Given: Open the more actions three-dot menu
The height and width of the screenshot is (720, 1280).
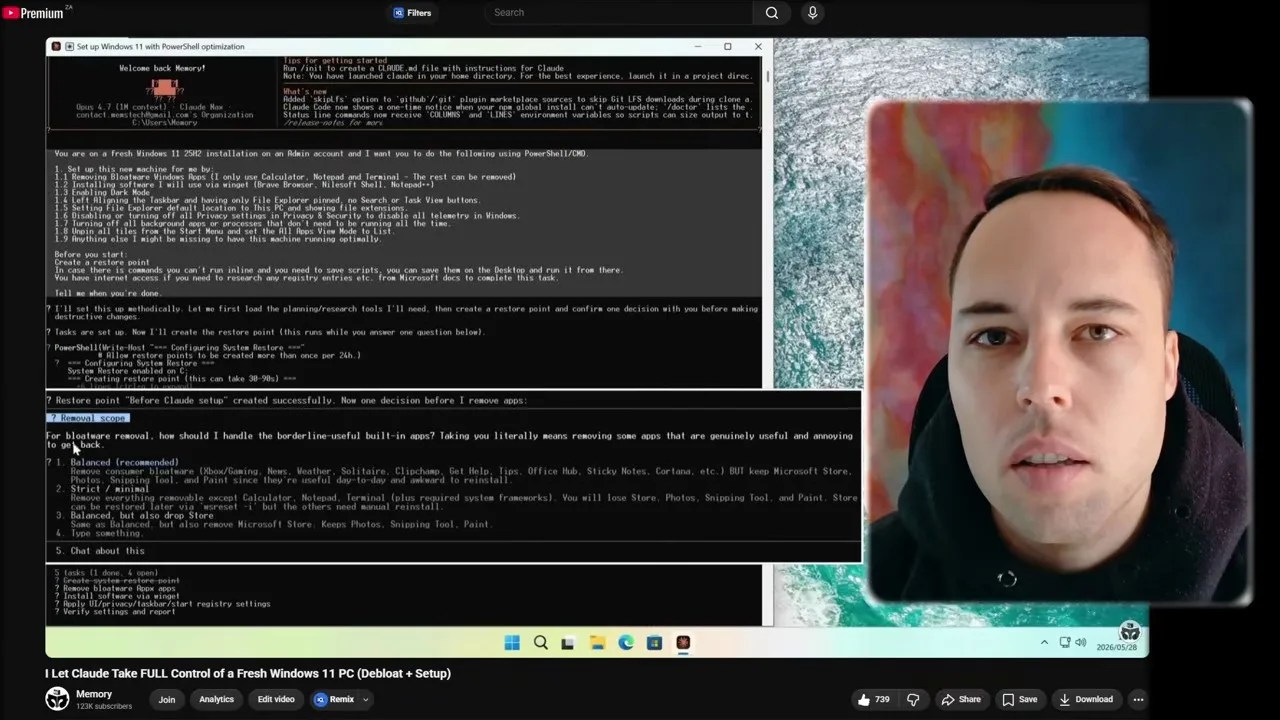Looking at the screenshot, I should 1138,700.
